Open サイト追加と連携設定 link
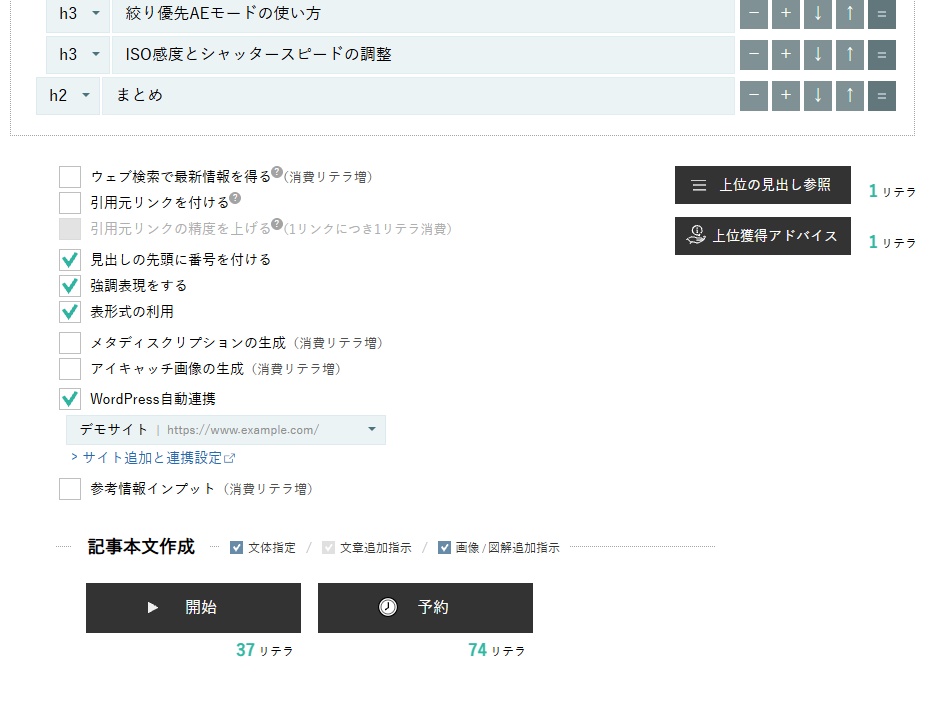Viewport: 952px width, 709px height. pos(153,458)
